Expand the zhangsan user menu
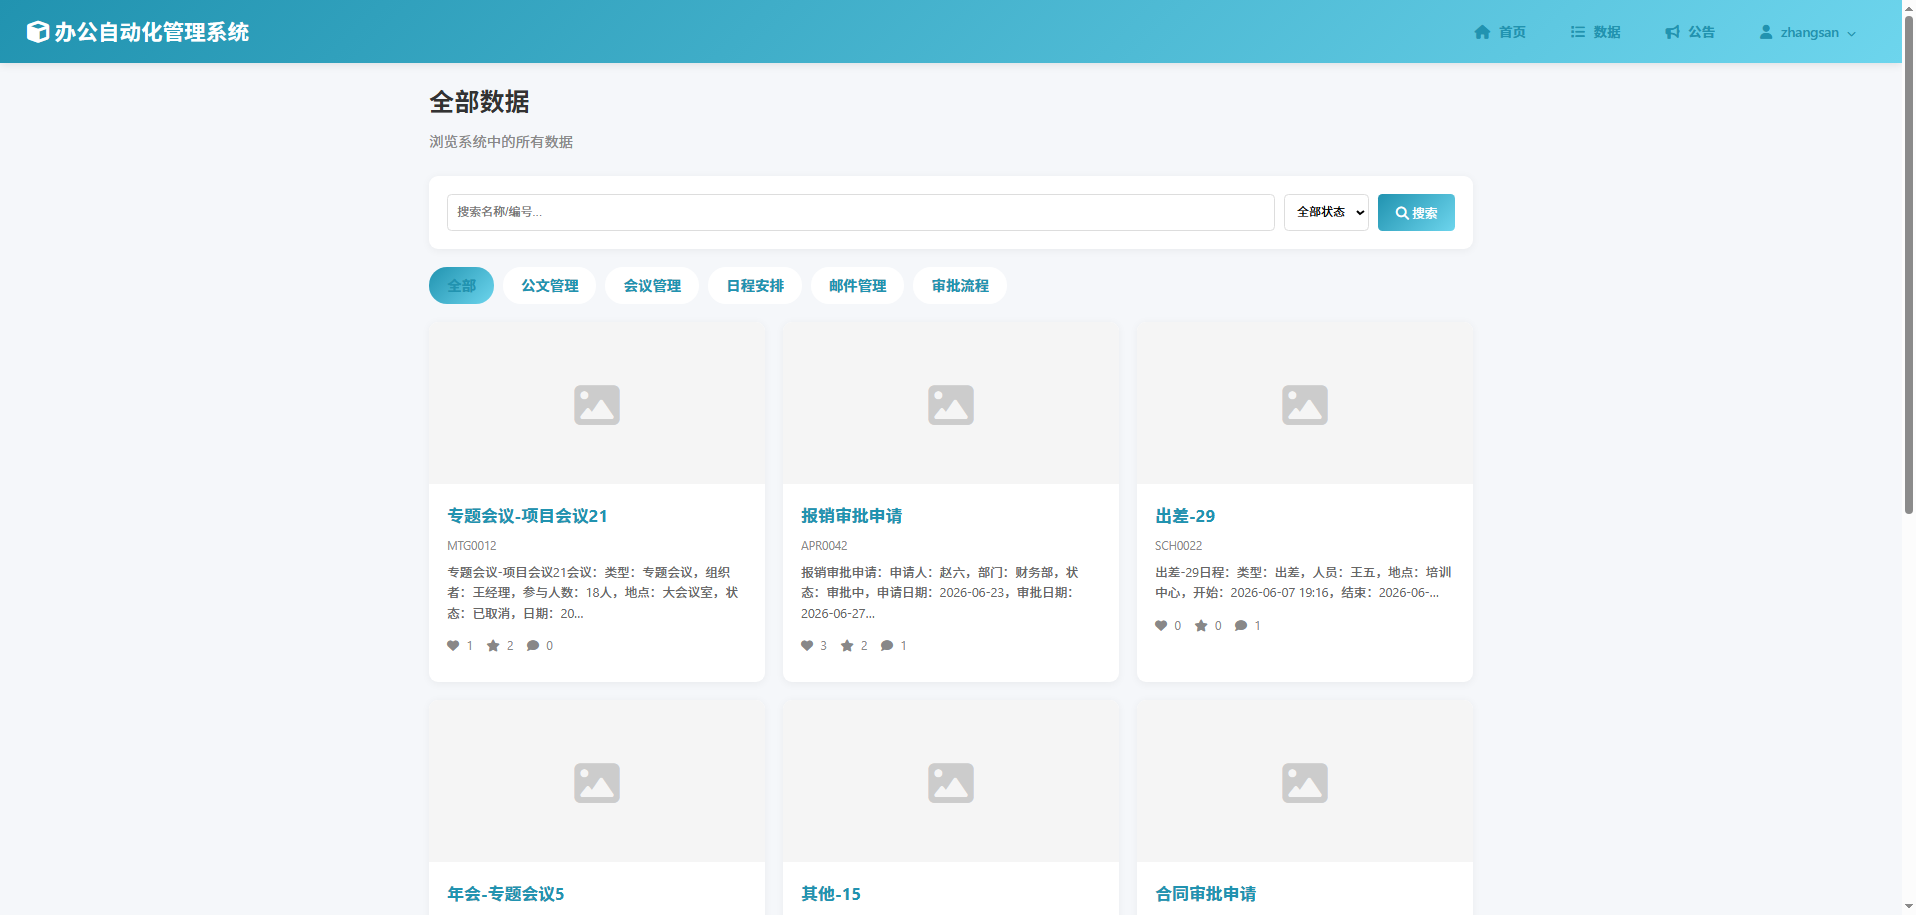This screenshot has width=1916, height=915. point(1808,32)
